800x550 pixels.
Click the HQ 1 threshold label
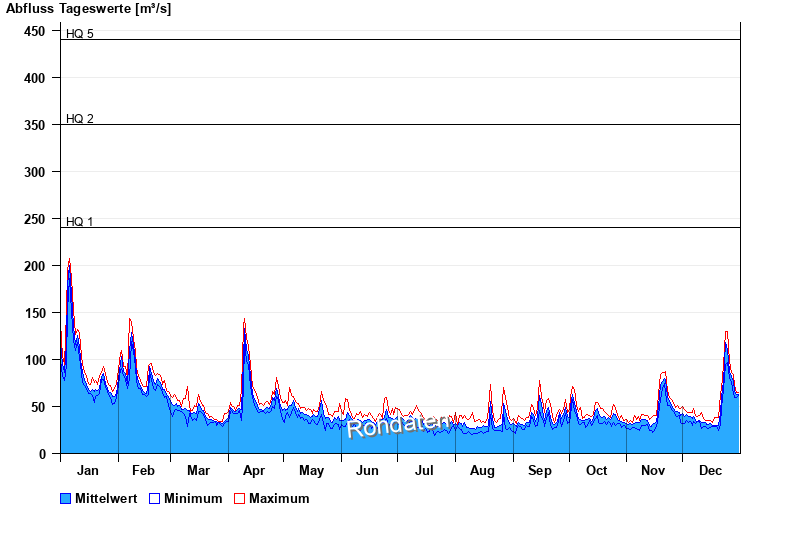[80, 221]
